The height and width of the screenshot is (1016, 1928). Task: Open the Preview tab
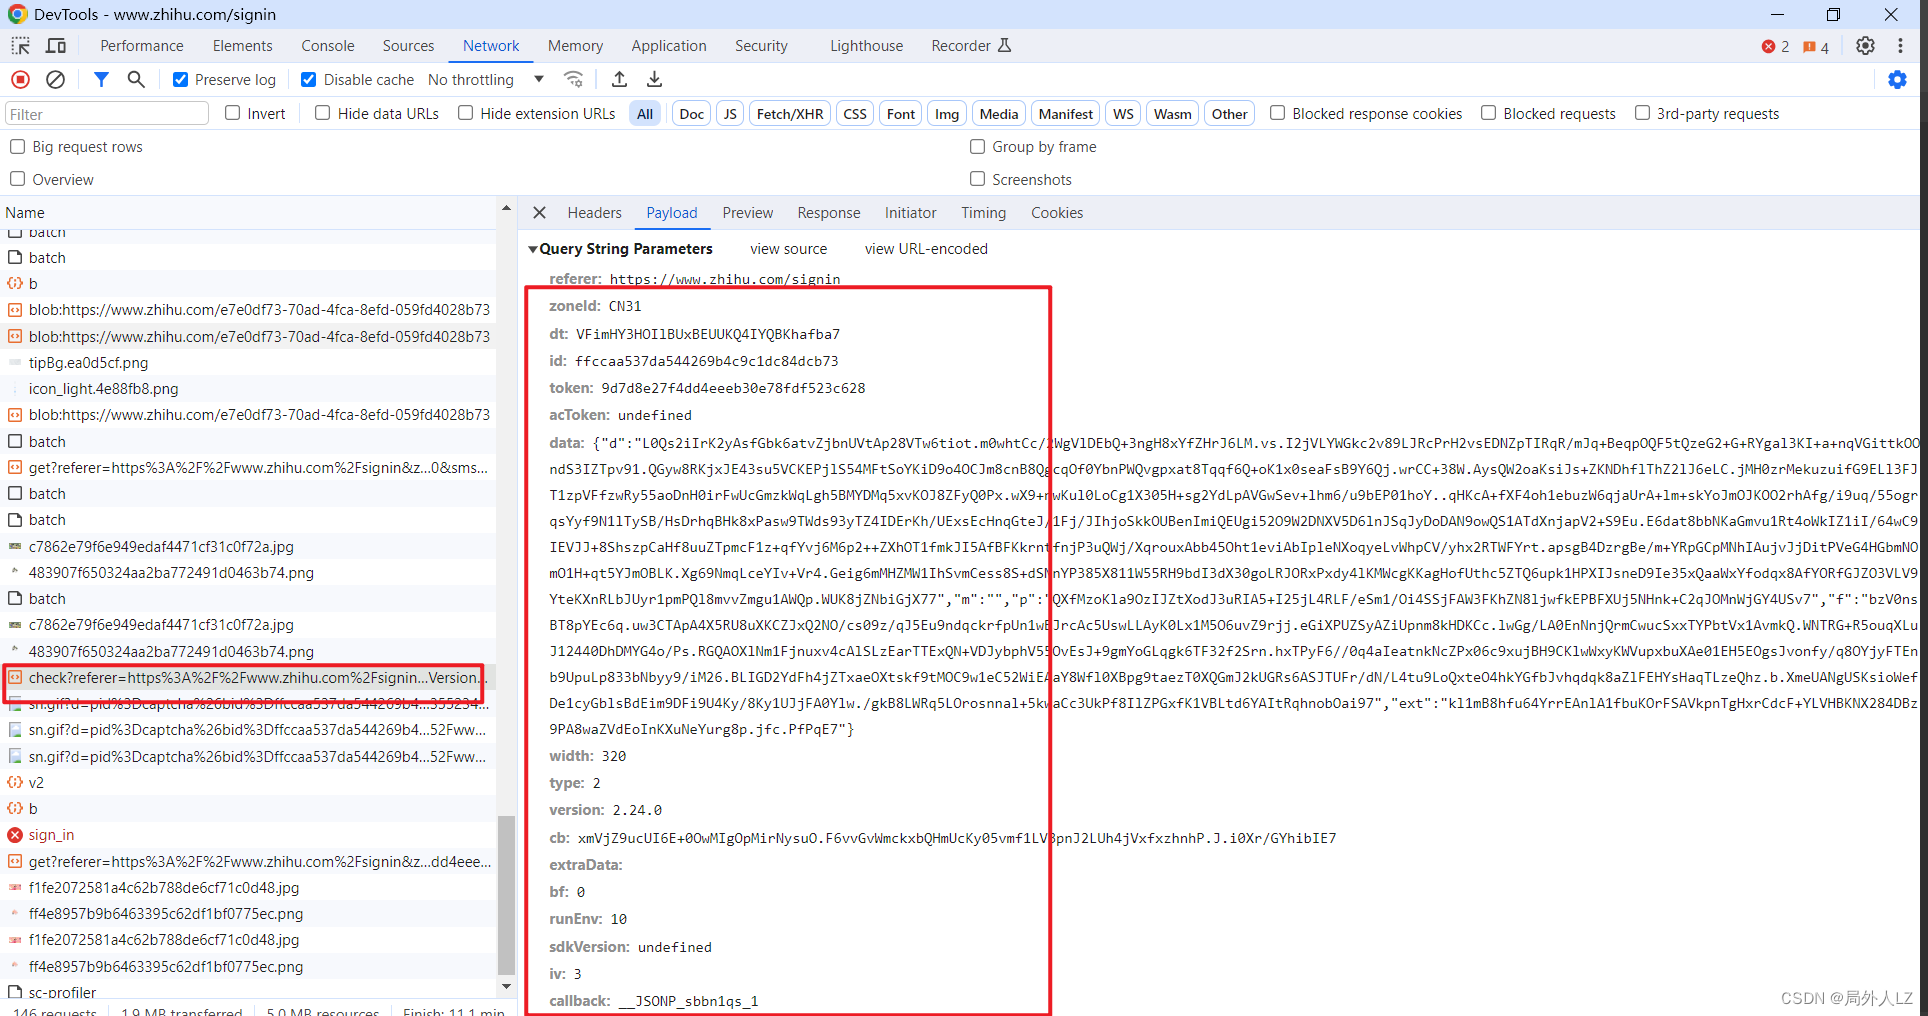point(748,213)
